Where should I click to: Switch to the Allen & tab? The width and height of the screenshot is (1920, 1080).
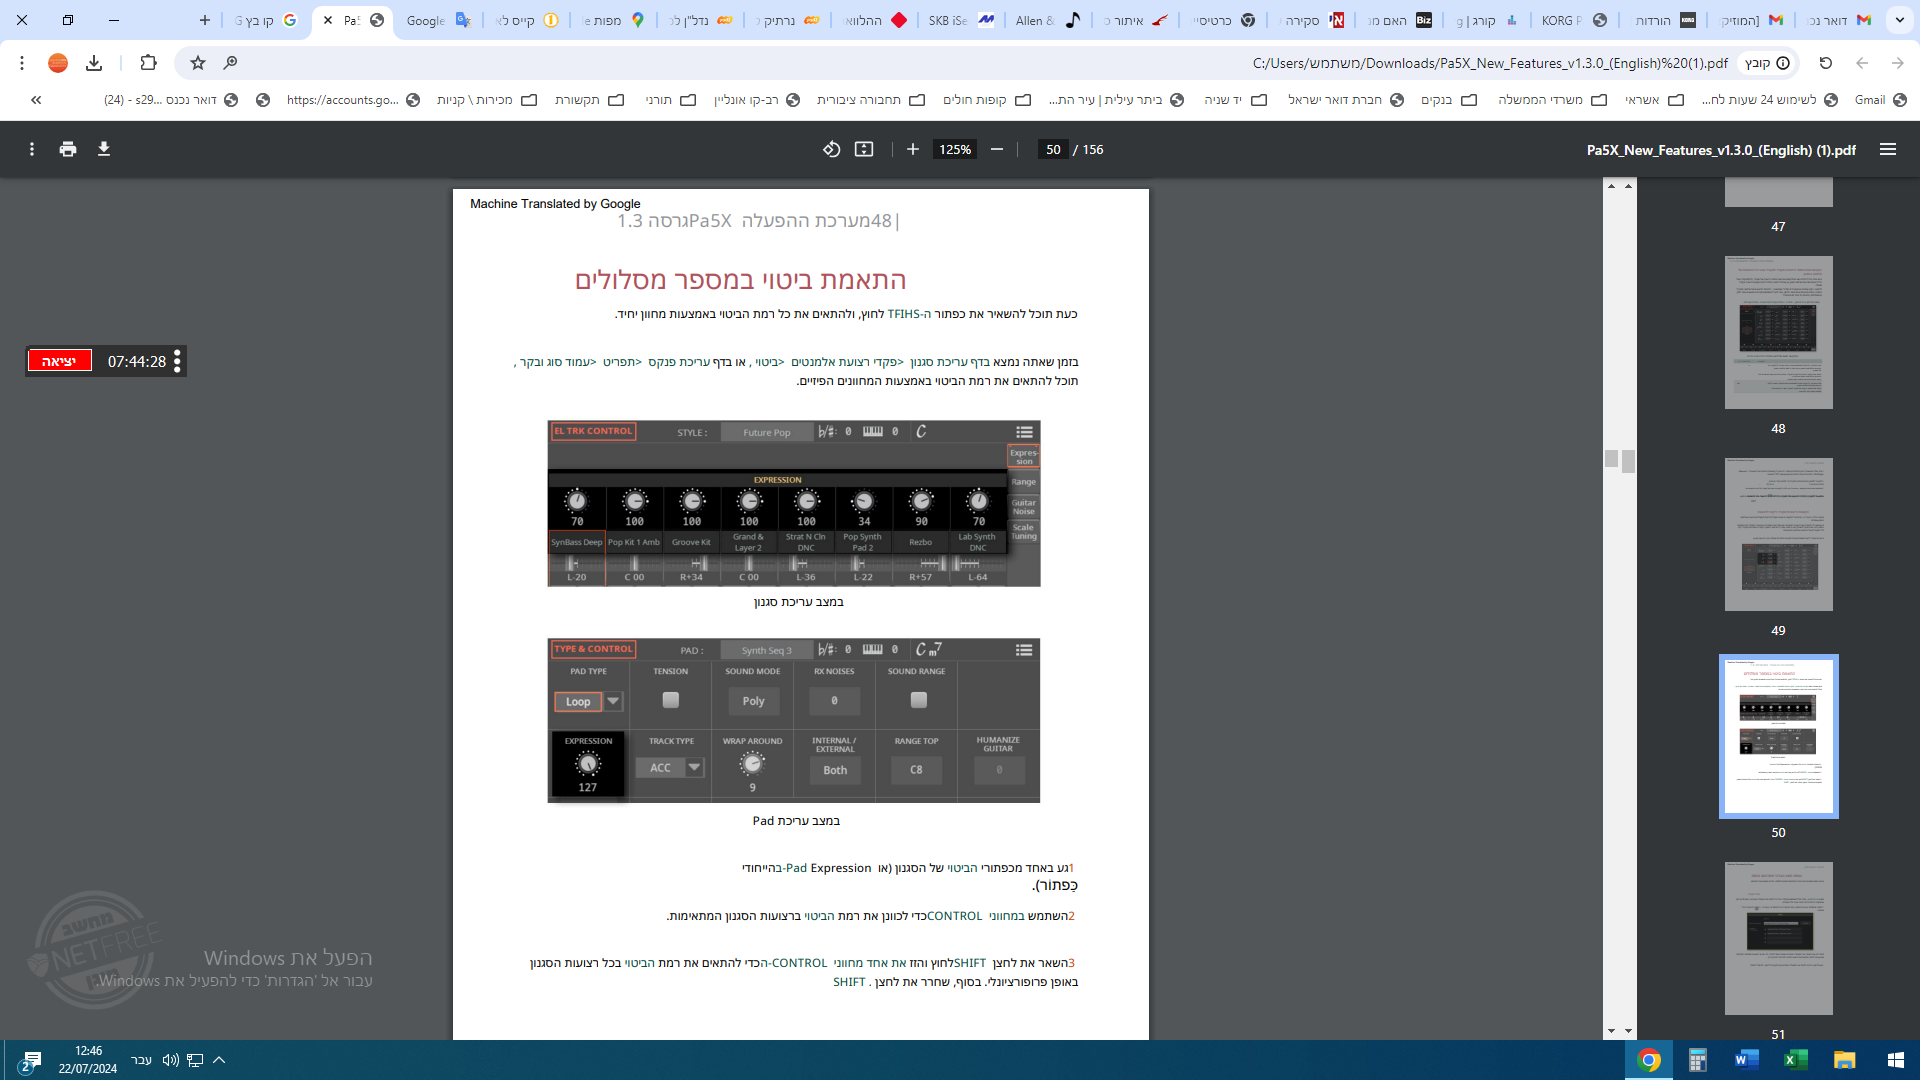pyautogui.click(x=1047, y=20)
